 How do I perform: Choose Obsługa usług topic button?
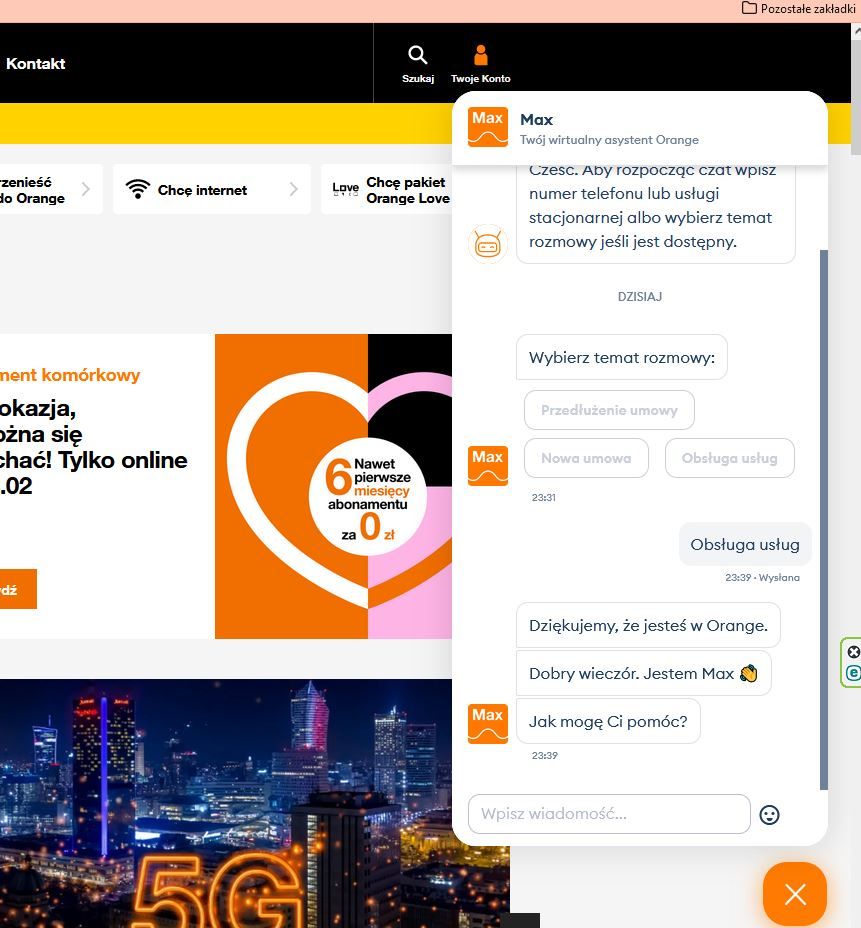tap(729, 458)
